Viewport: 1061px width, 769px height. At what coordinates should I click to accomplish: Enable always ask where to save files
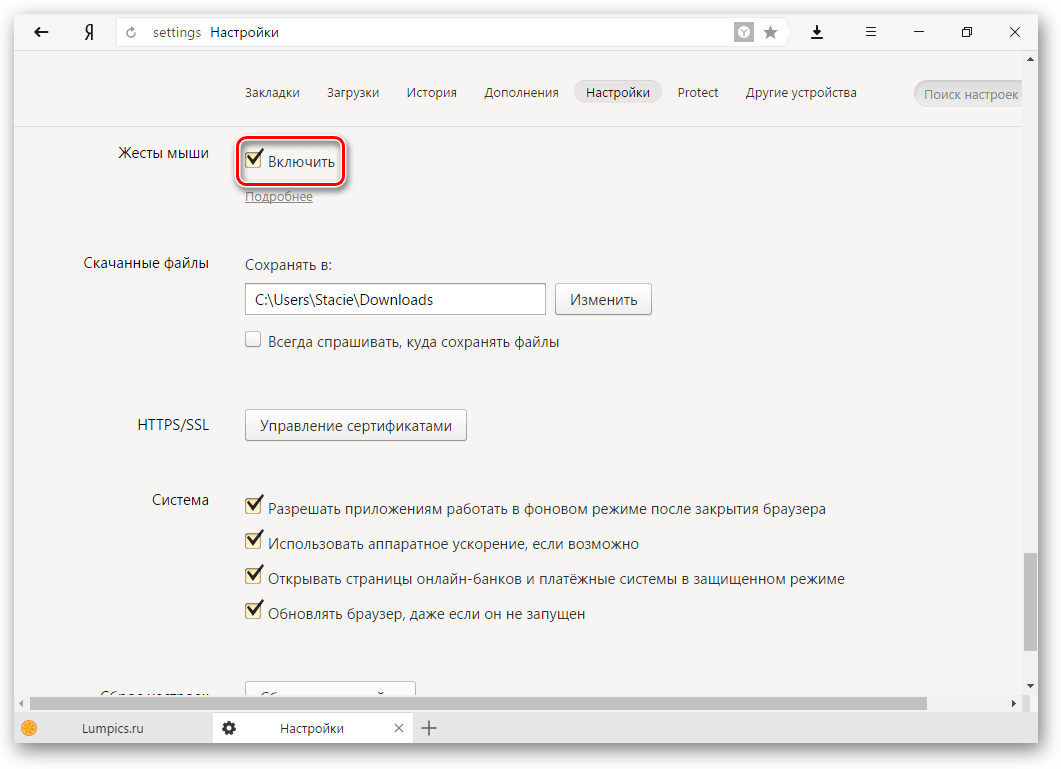pyautogui.click(x=254, y=340)
